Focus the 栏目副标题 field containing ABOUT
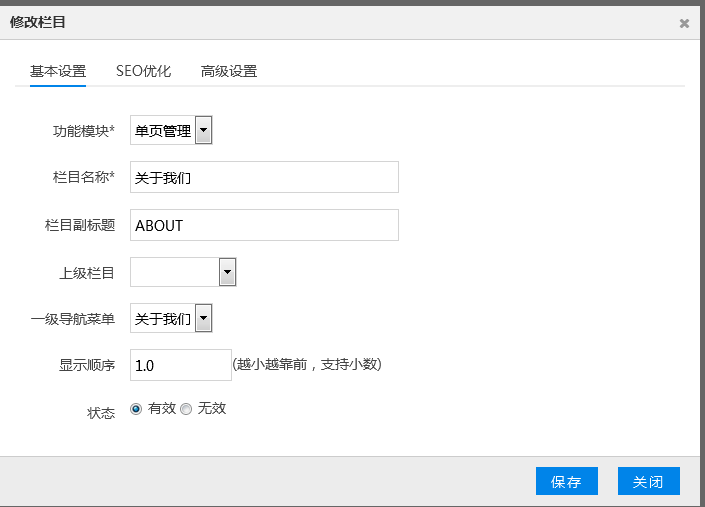The image size is (705, 507). click(x=265, y=225)
